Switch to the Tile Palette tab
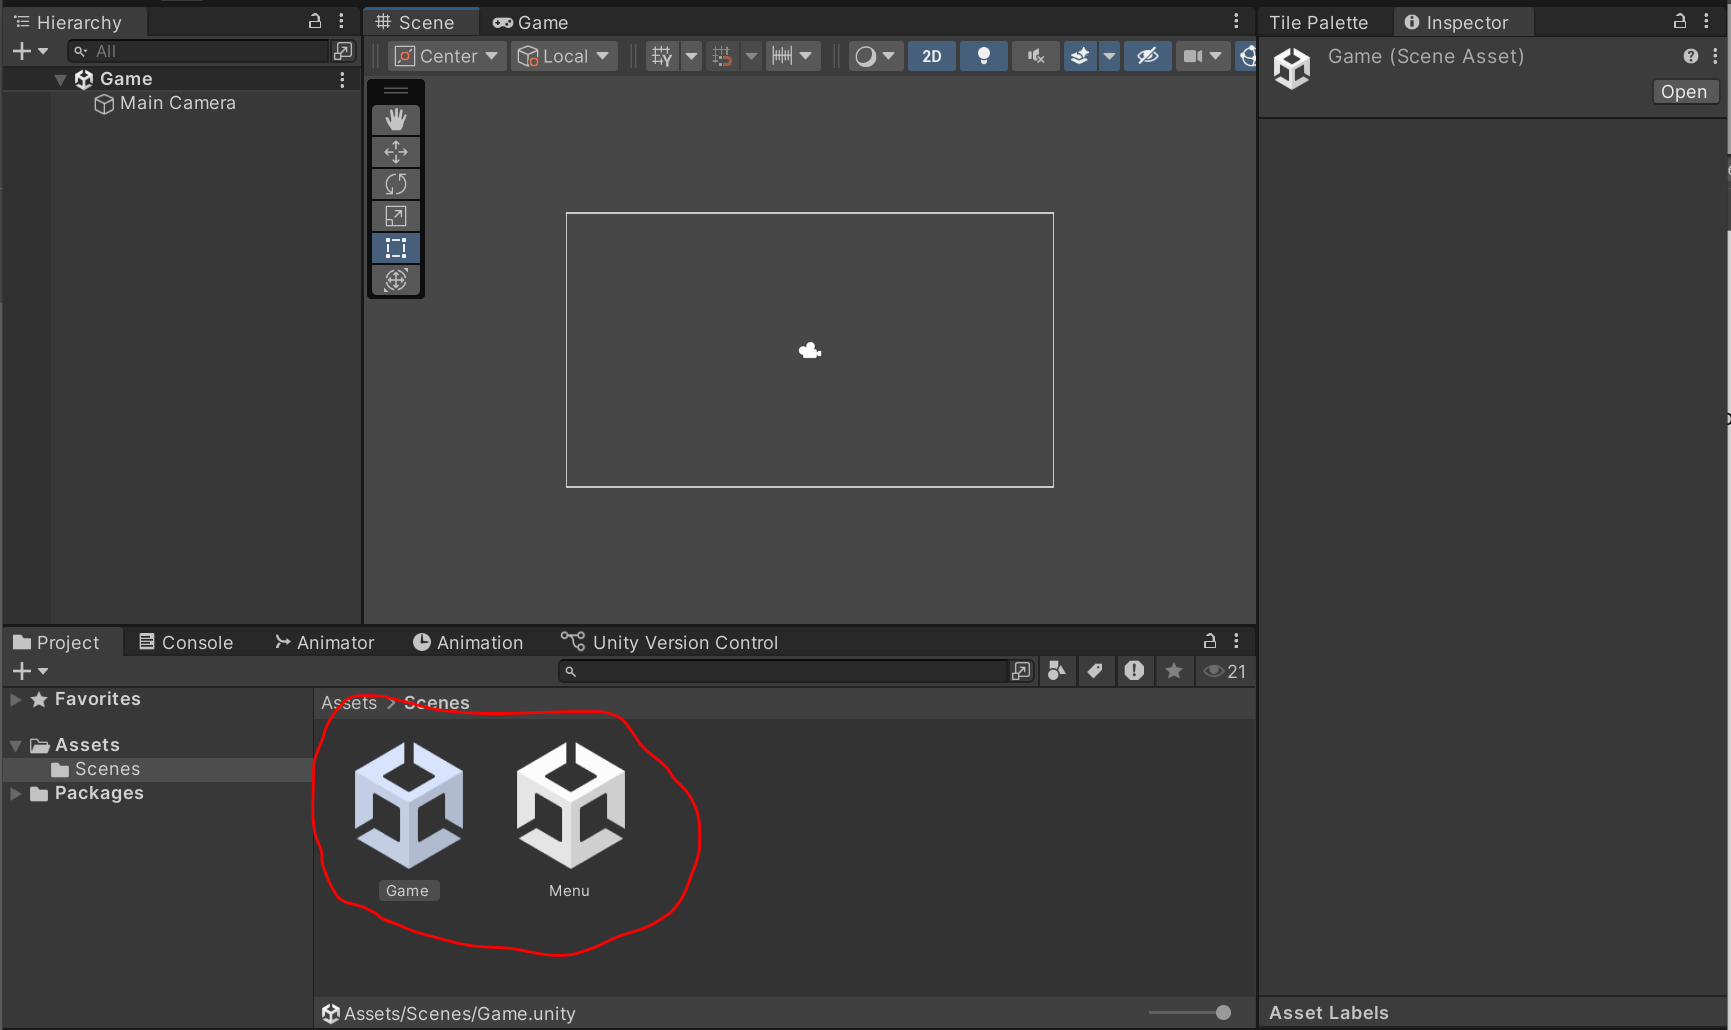Screen dimensions: 1731x1030 coord(1318,22)
